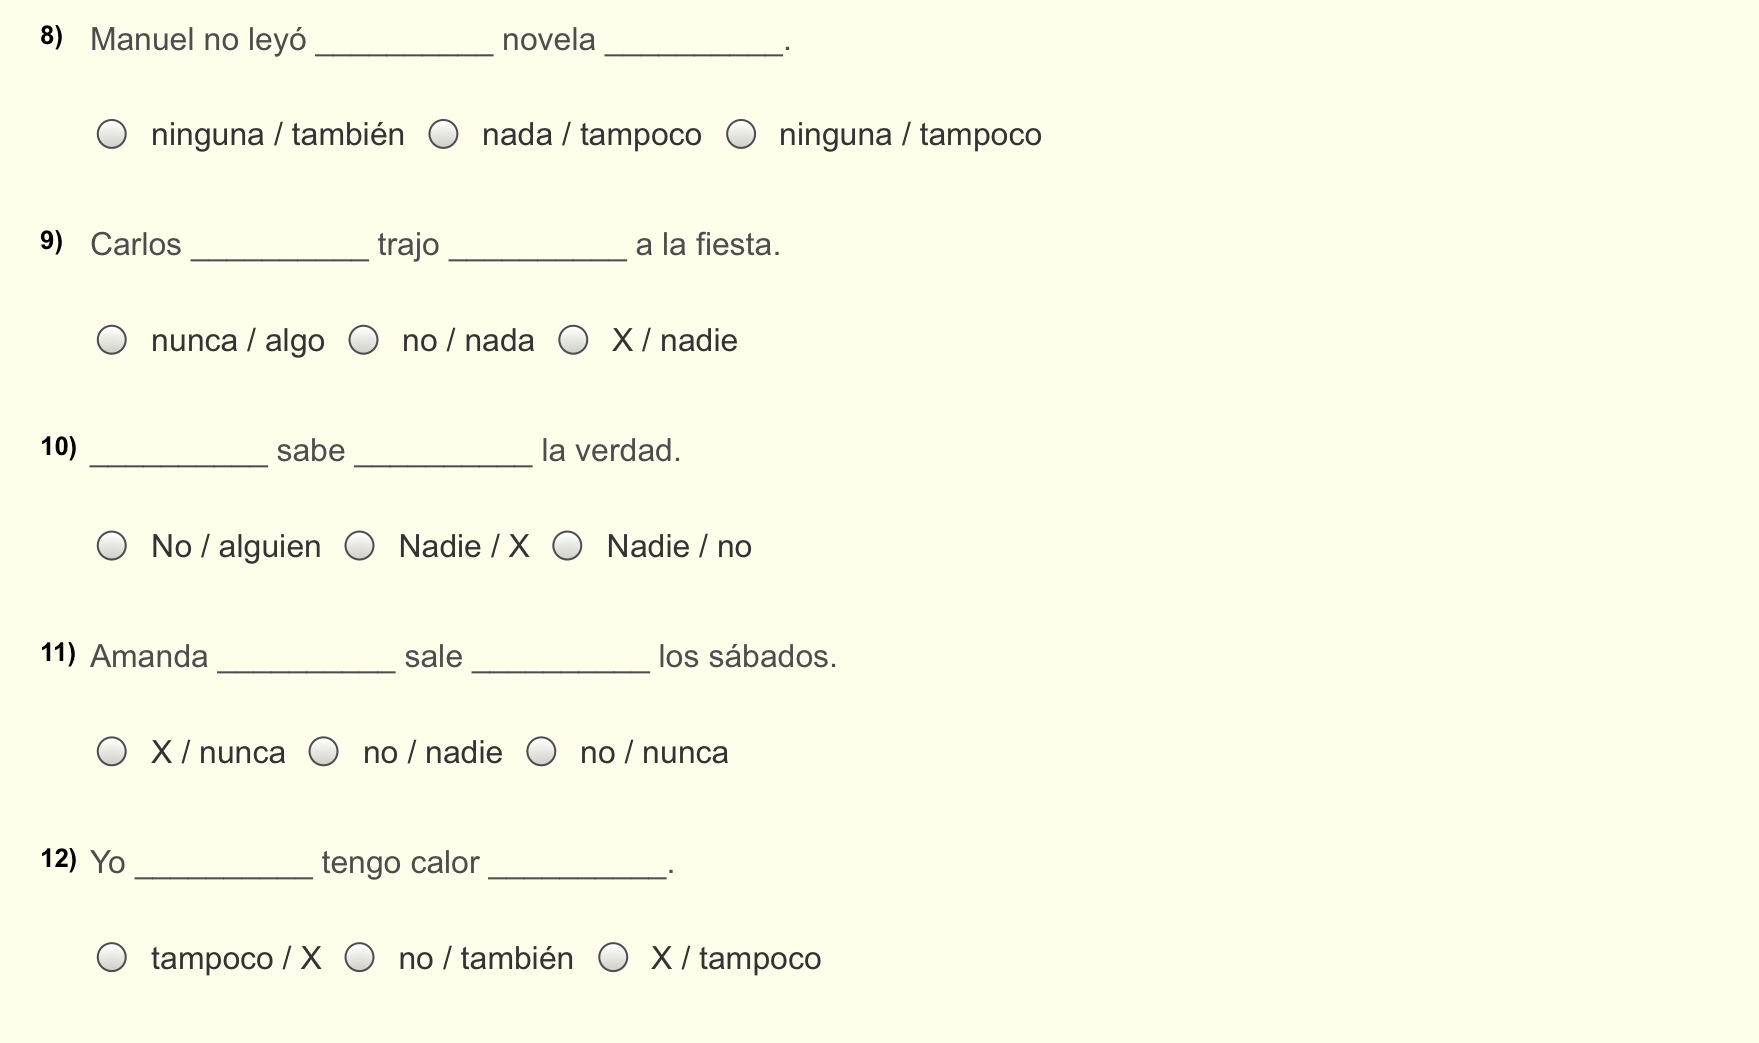Choose 'no / nadie' radio button
Screen dimensions: 1759x1043
click(x=324, y=752)
